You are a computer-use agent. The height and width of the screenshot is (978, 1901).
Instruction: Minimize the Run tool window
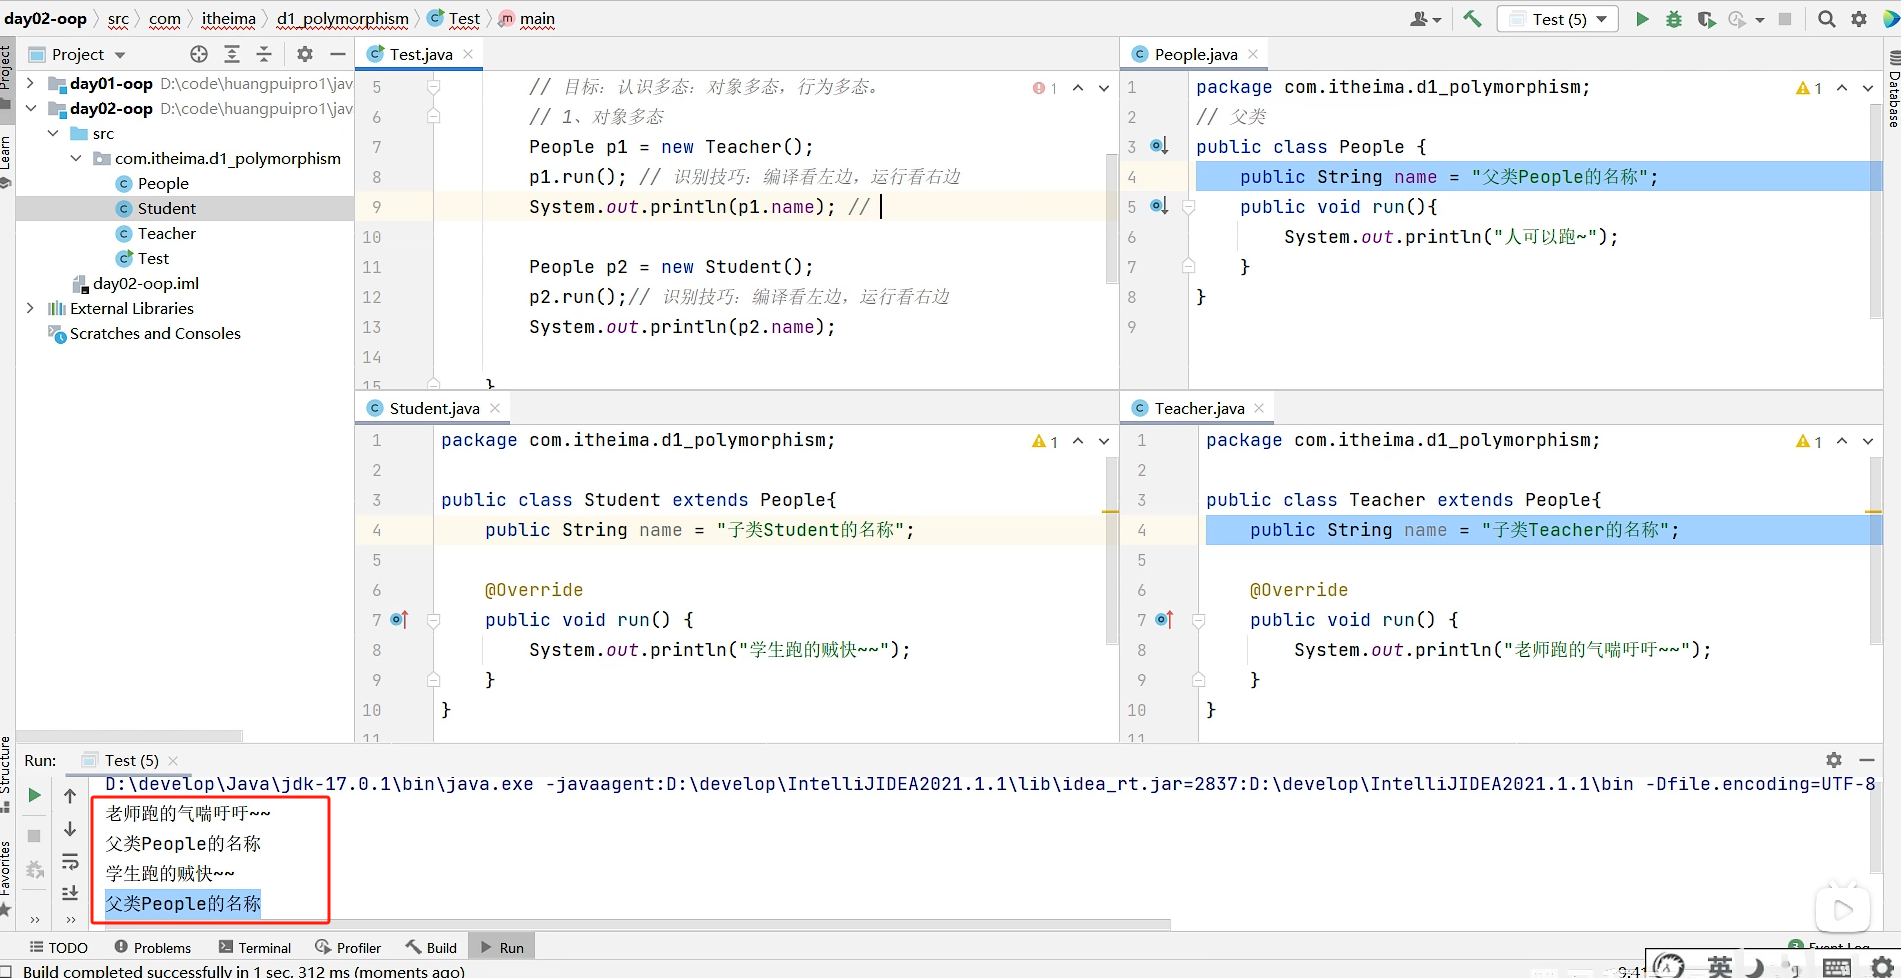[1866, 760]
